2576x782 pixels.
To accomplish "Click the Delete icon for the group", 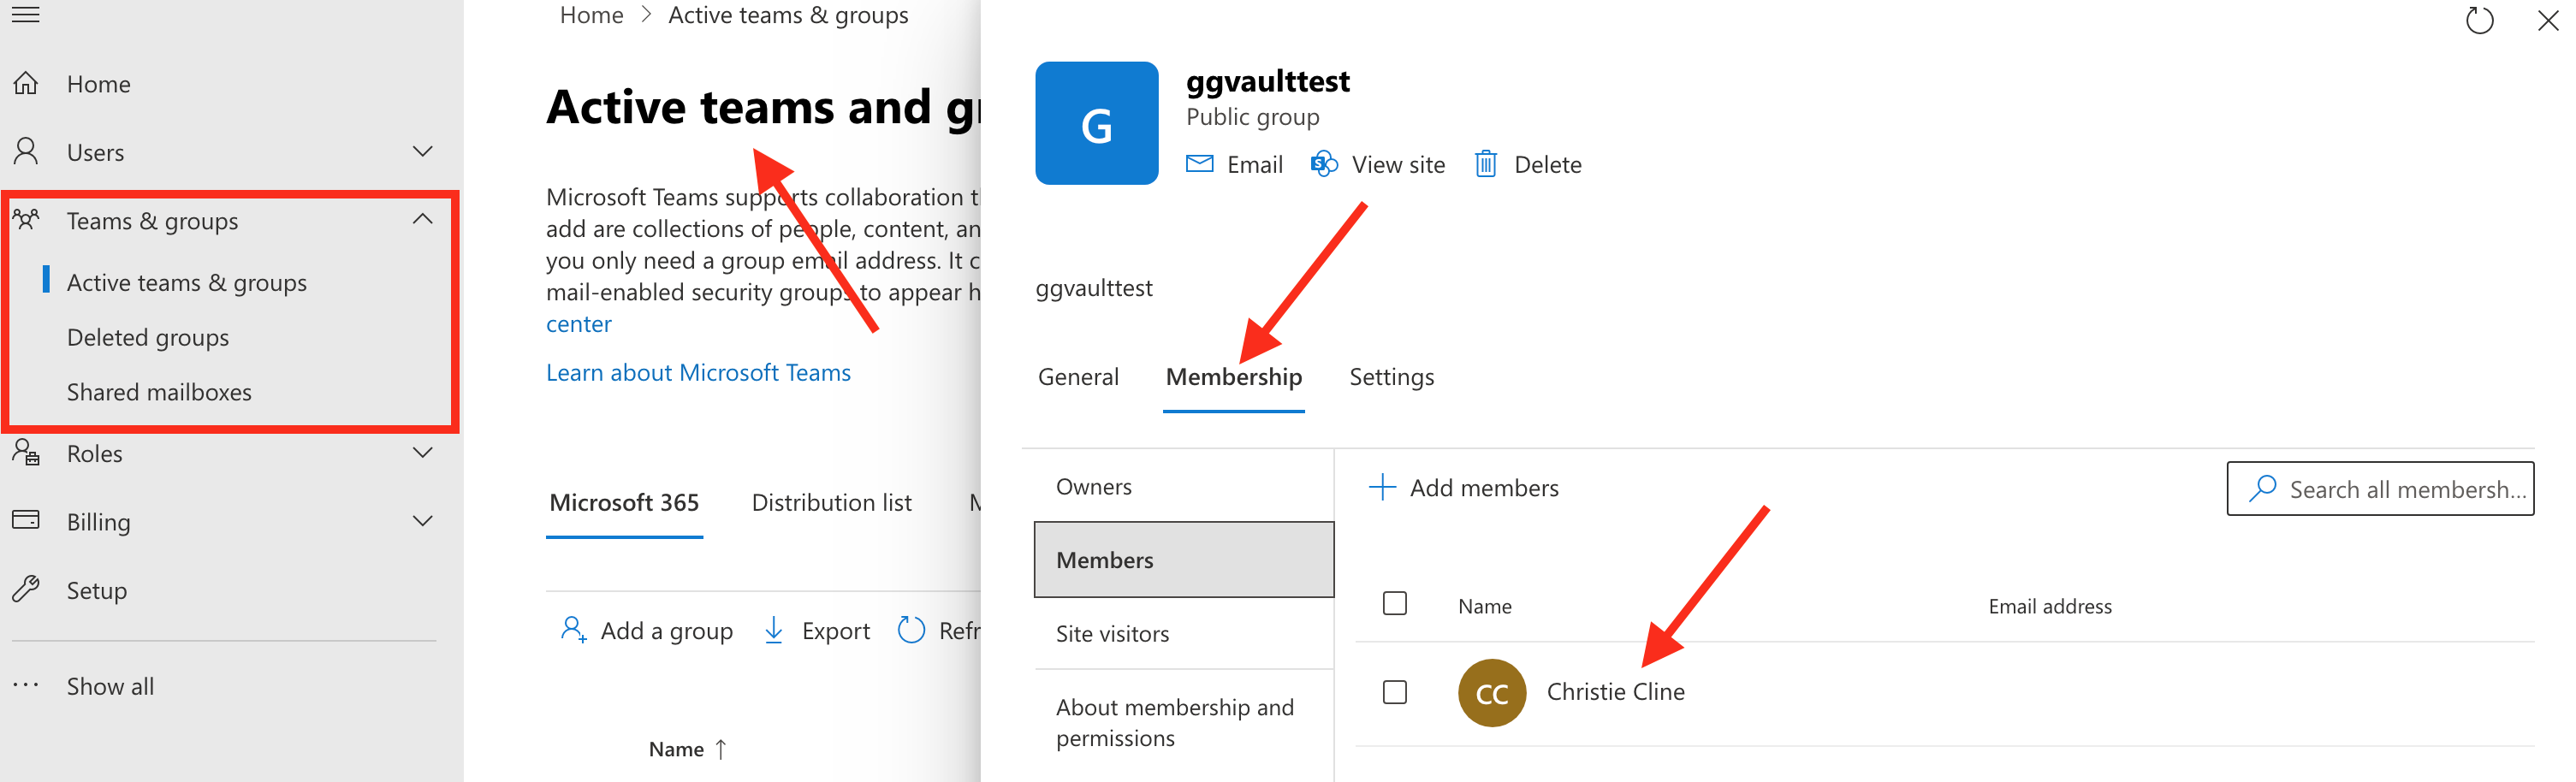I will [x=1487, y=164].
